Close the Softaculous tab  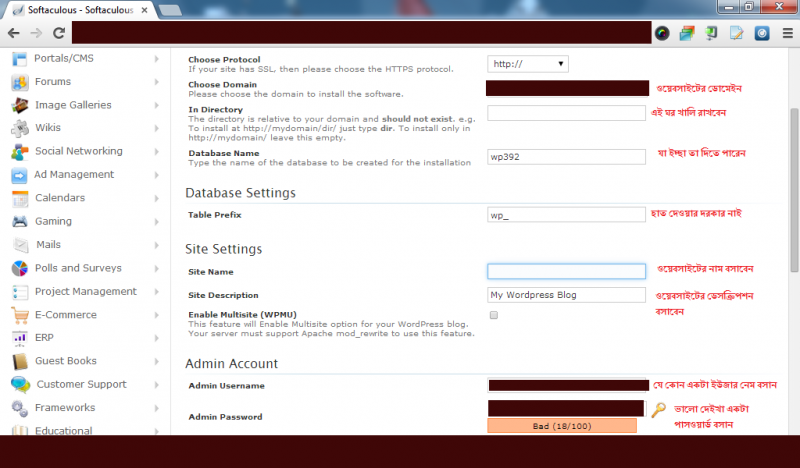click(x=144, y=10)
